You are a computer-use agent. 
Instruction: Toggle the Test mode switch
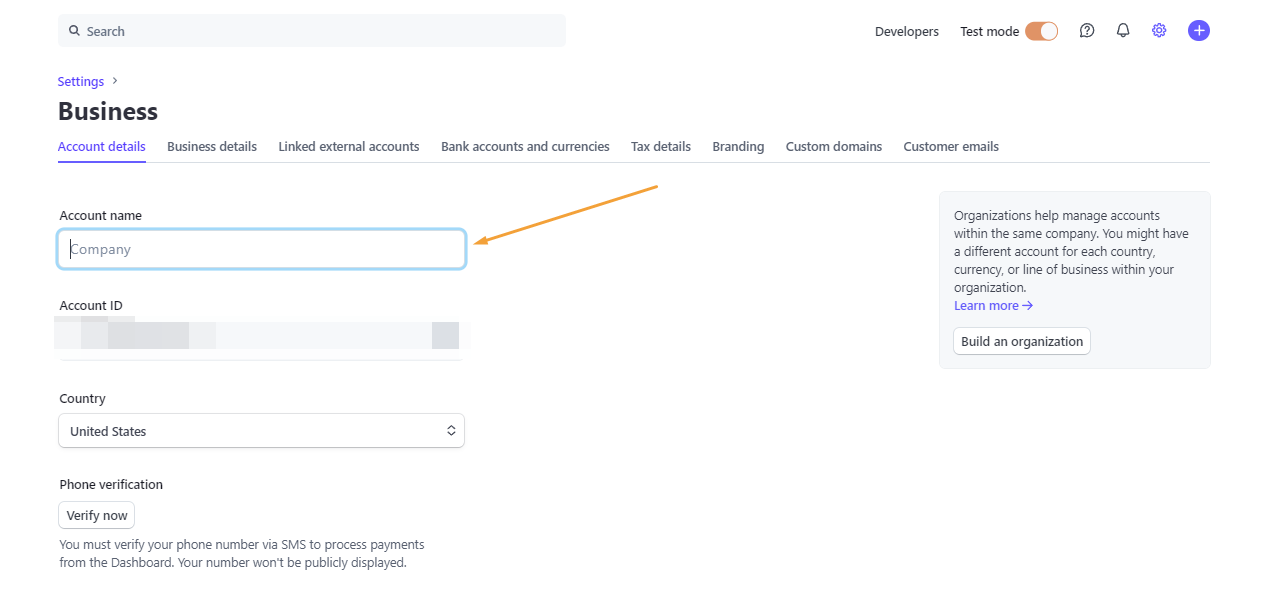coord(1042,31)
